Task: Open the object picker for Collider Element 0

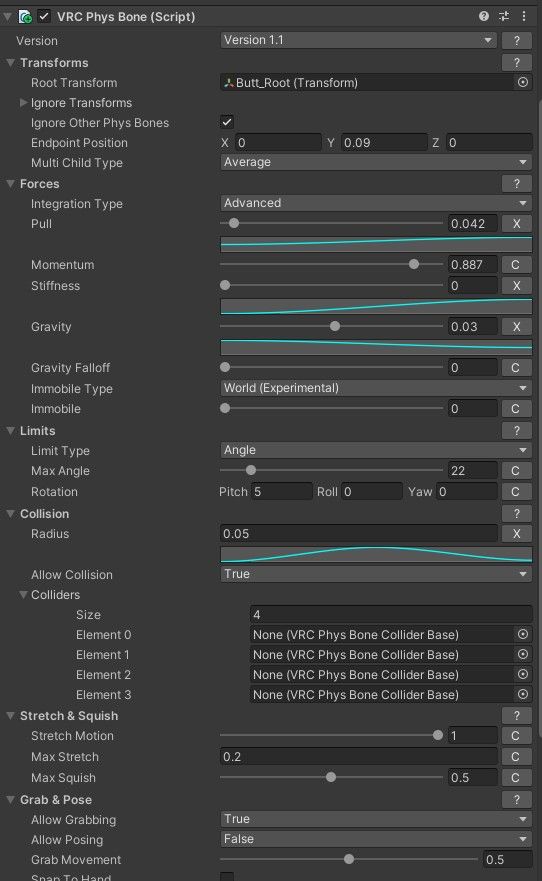Action: click(x=523, y=634)
